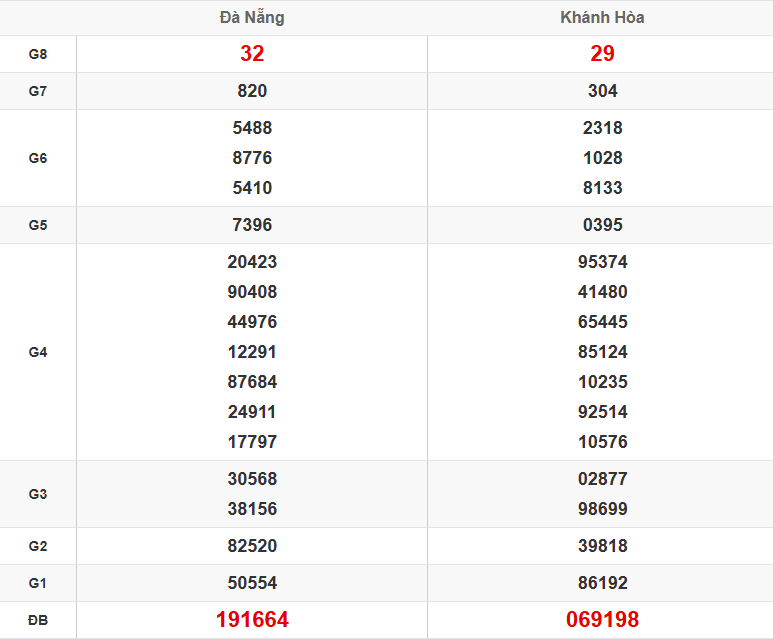This screenshot has width=773, height=639.
Task: Pick the G6 number 1028
Action: coord(602,158)
